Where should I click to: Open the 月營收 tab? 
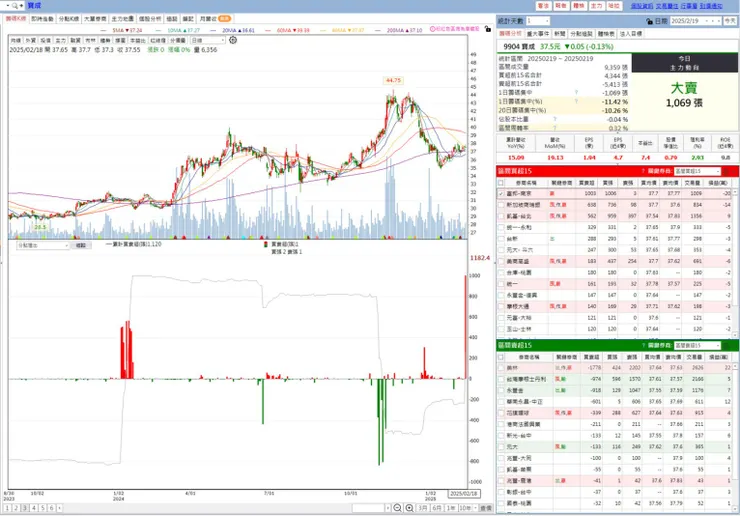point(214,18)
